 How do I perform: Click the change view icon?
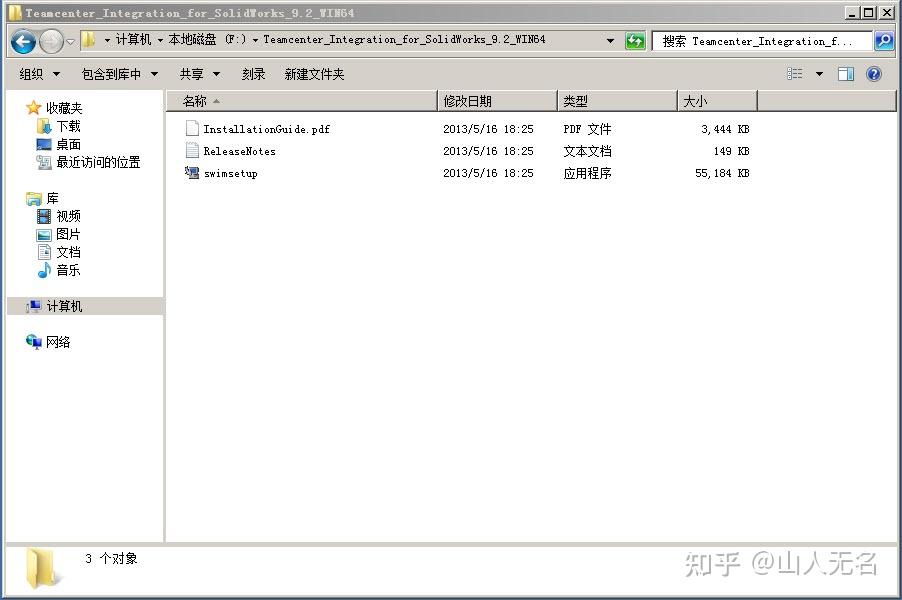click(794, 74)
